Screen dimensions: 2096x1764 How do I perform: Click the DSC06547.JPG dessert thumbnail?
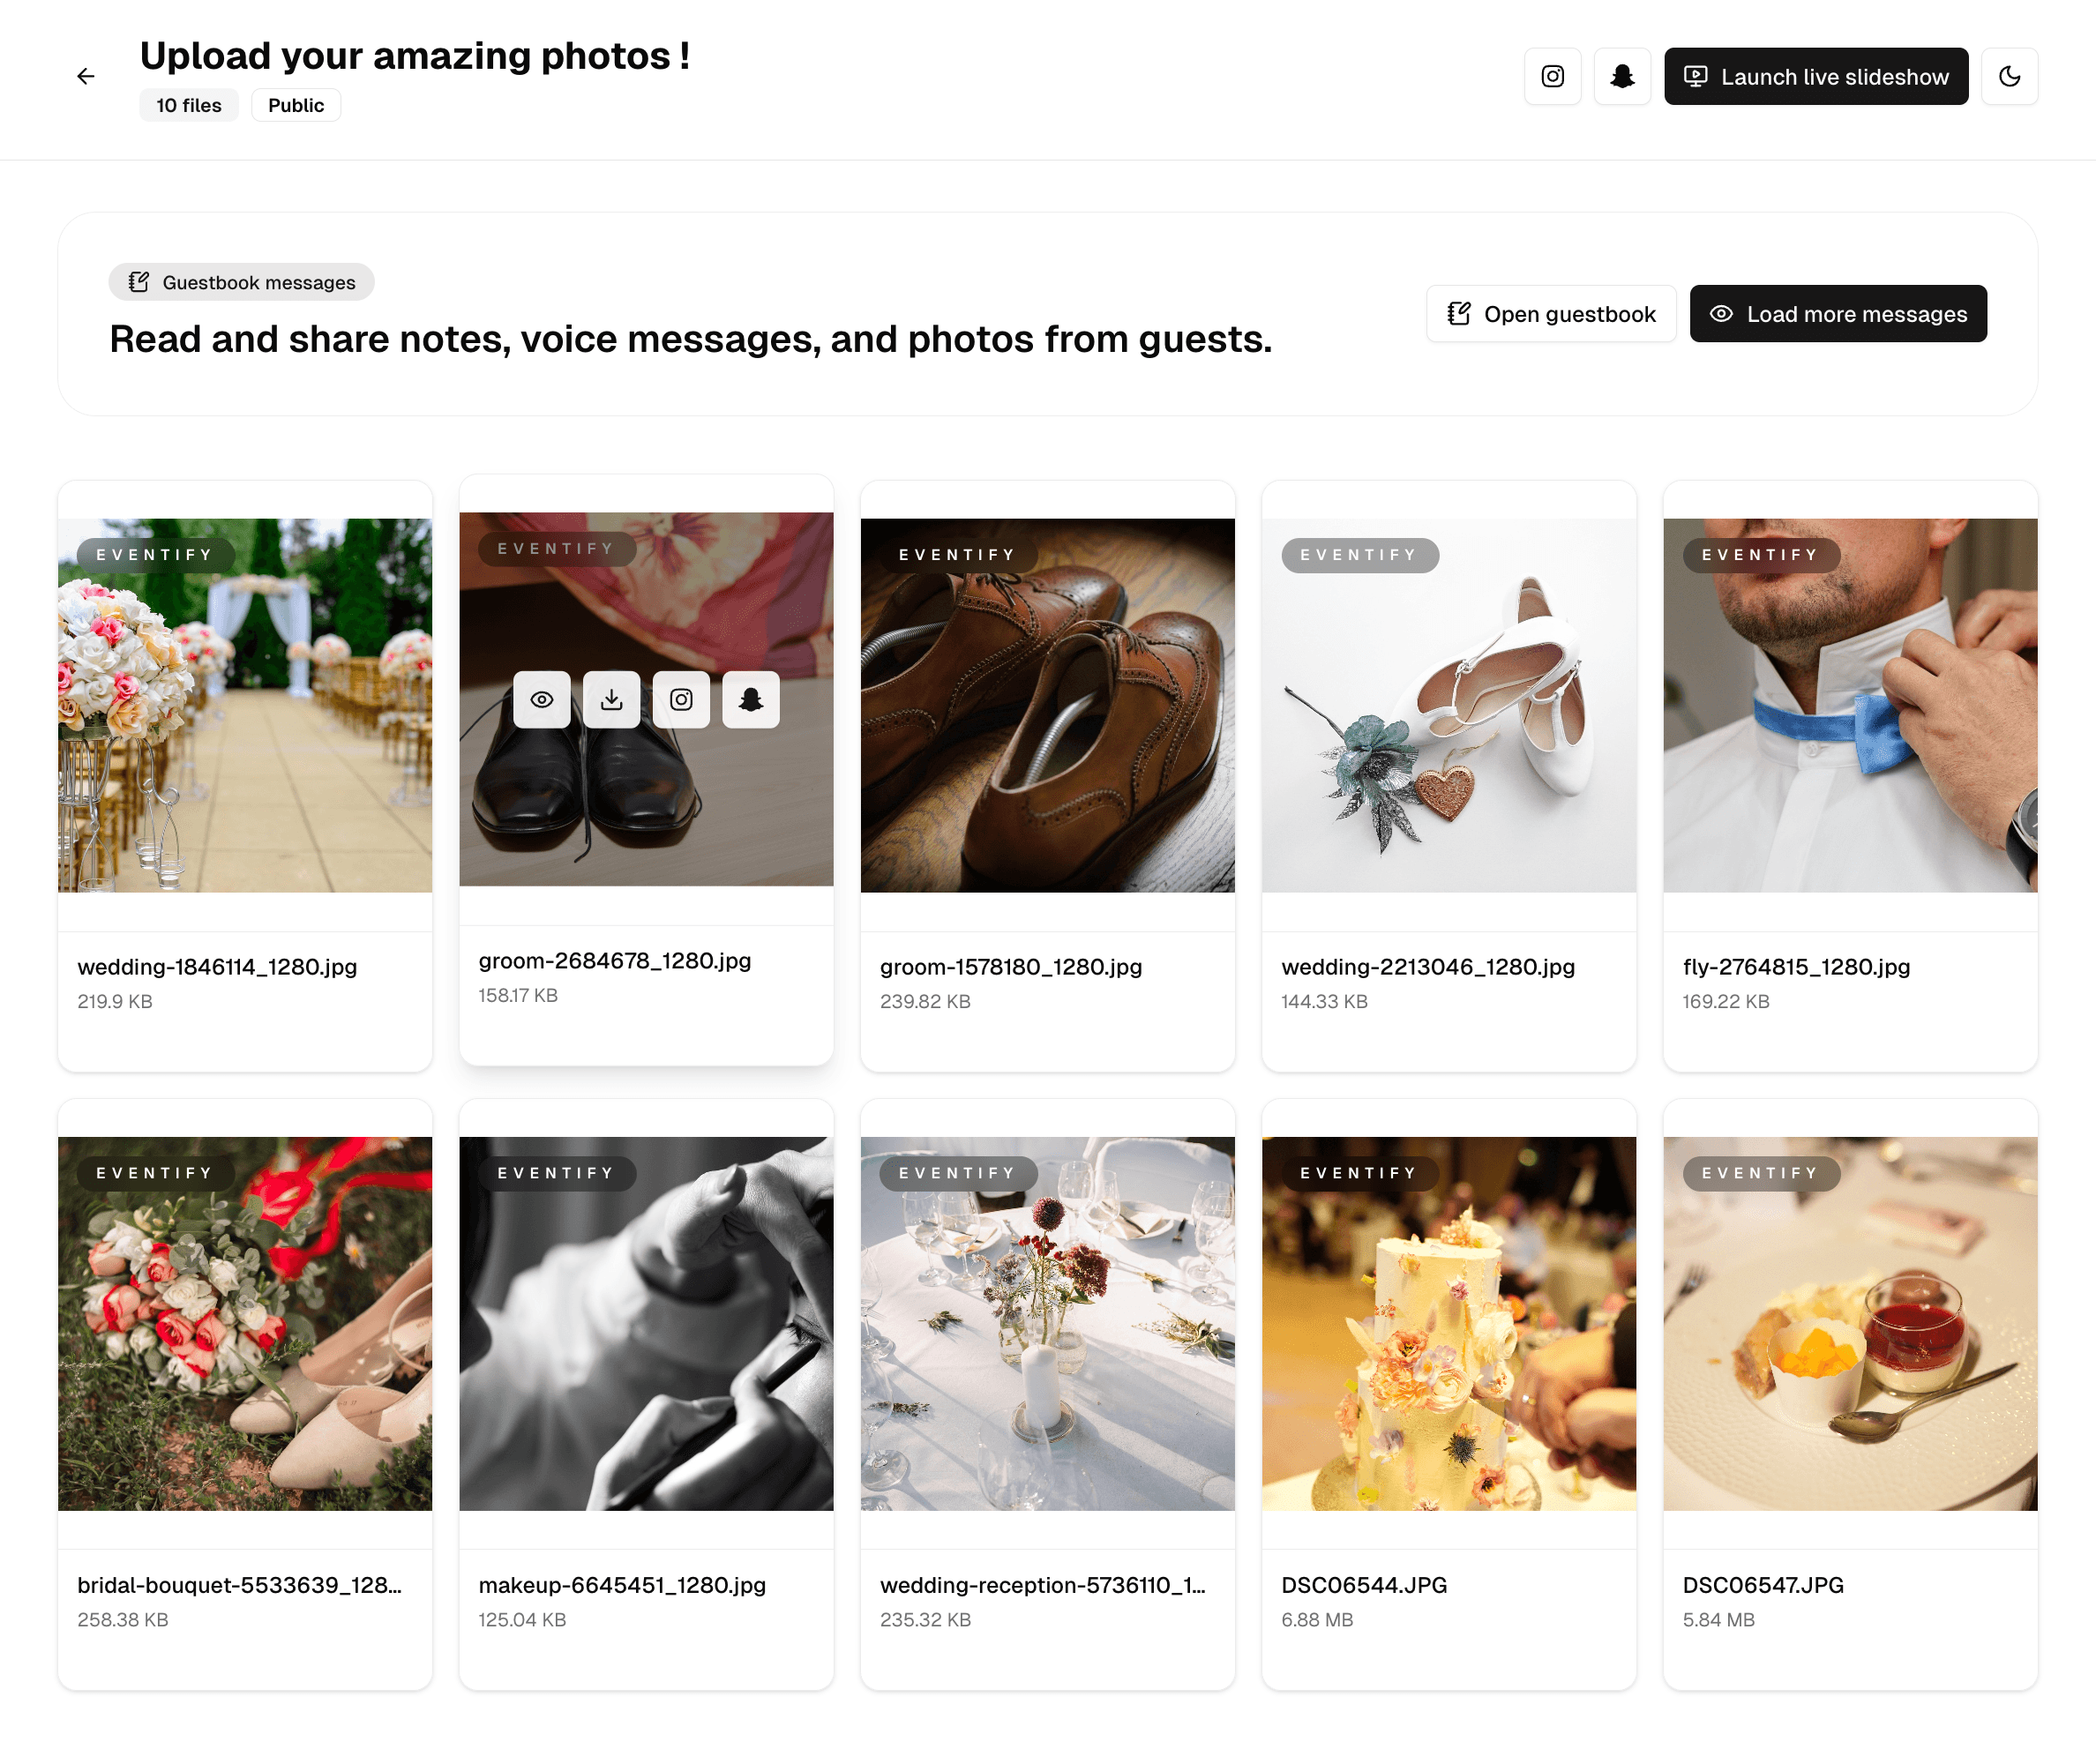tap(1850, 1323)
